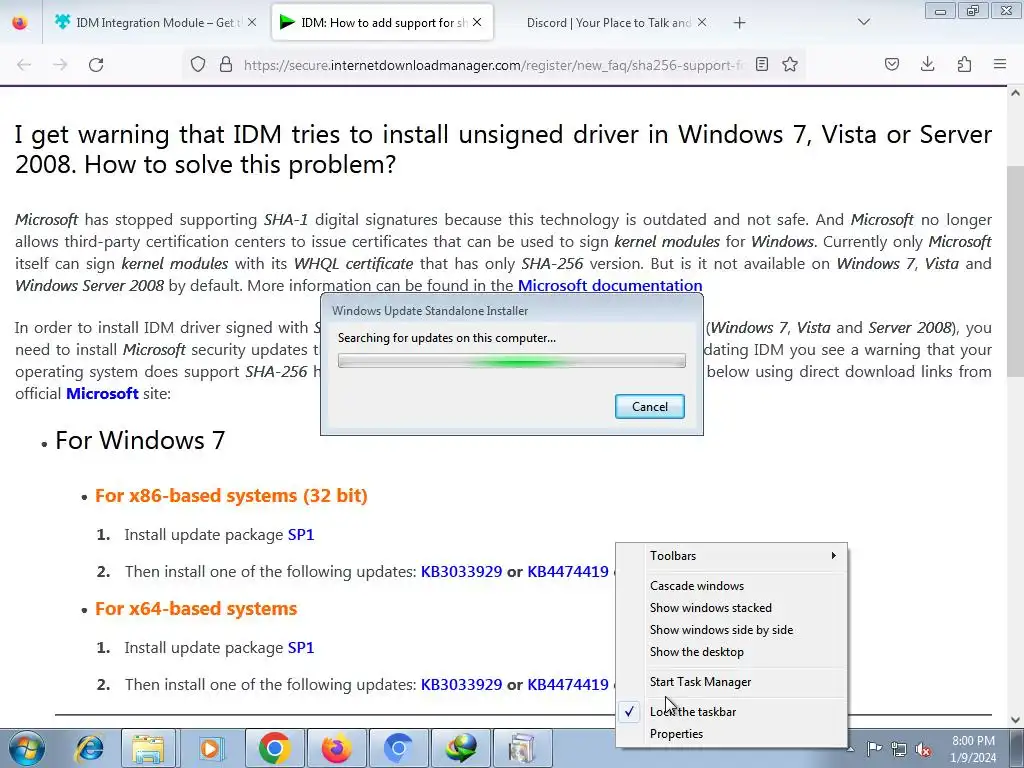The height and width of the screenshot is (768, 1024).
Task: Click the 'For Windows 7' heading
Action: pyautogui.click(x=140, y=441)
